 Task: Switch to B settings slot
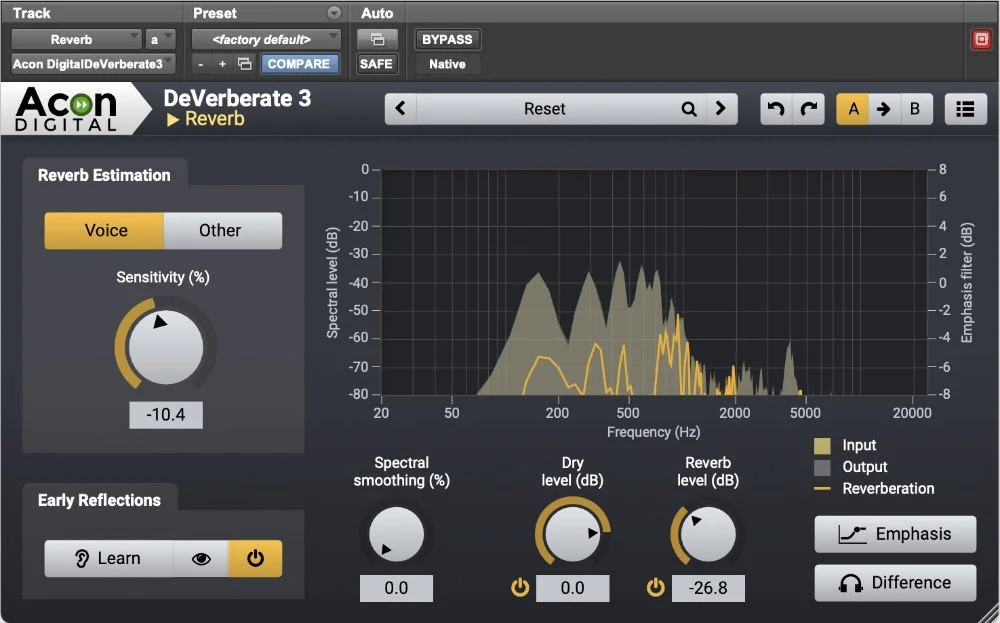(915, 109)
